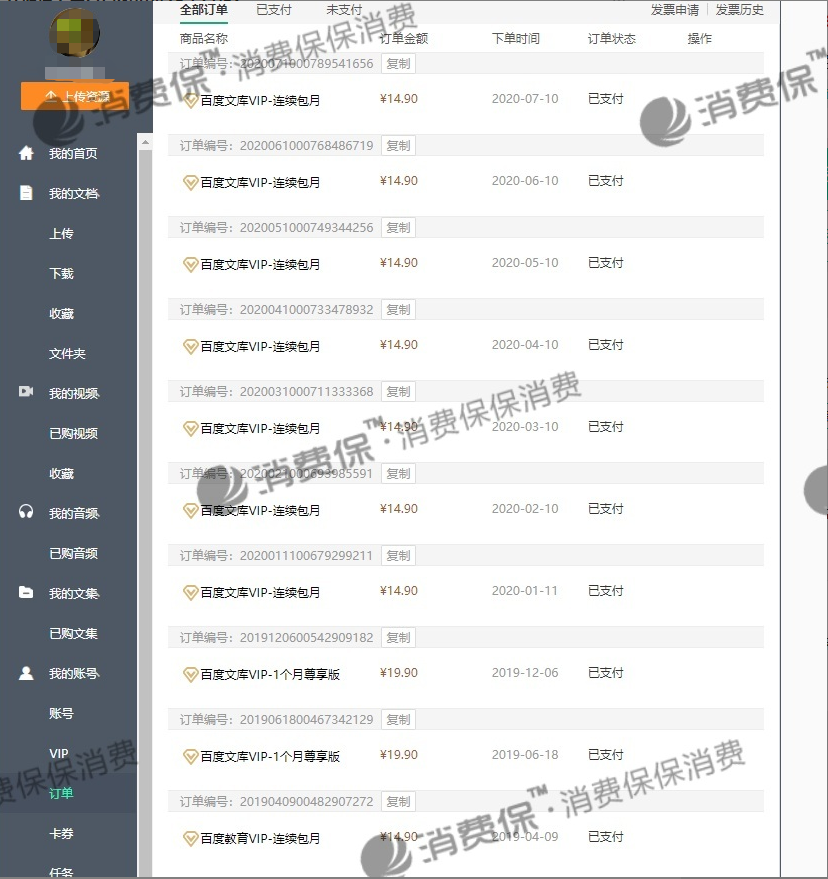Select 上传 under 我的文档

(x=61, y=233)
